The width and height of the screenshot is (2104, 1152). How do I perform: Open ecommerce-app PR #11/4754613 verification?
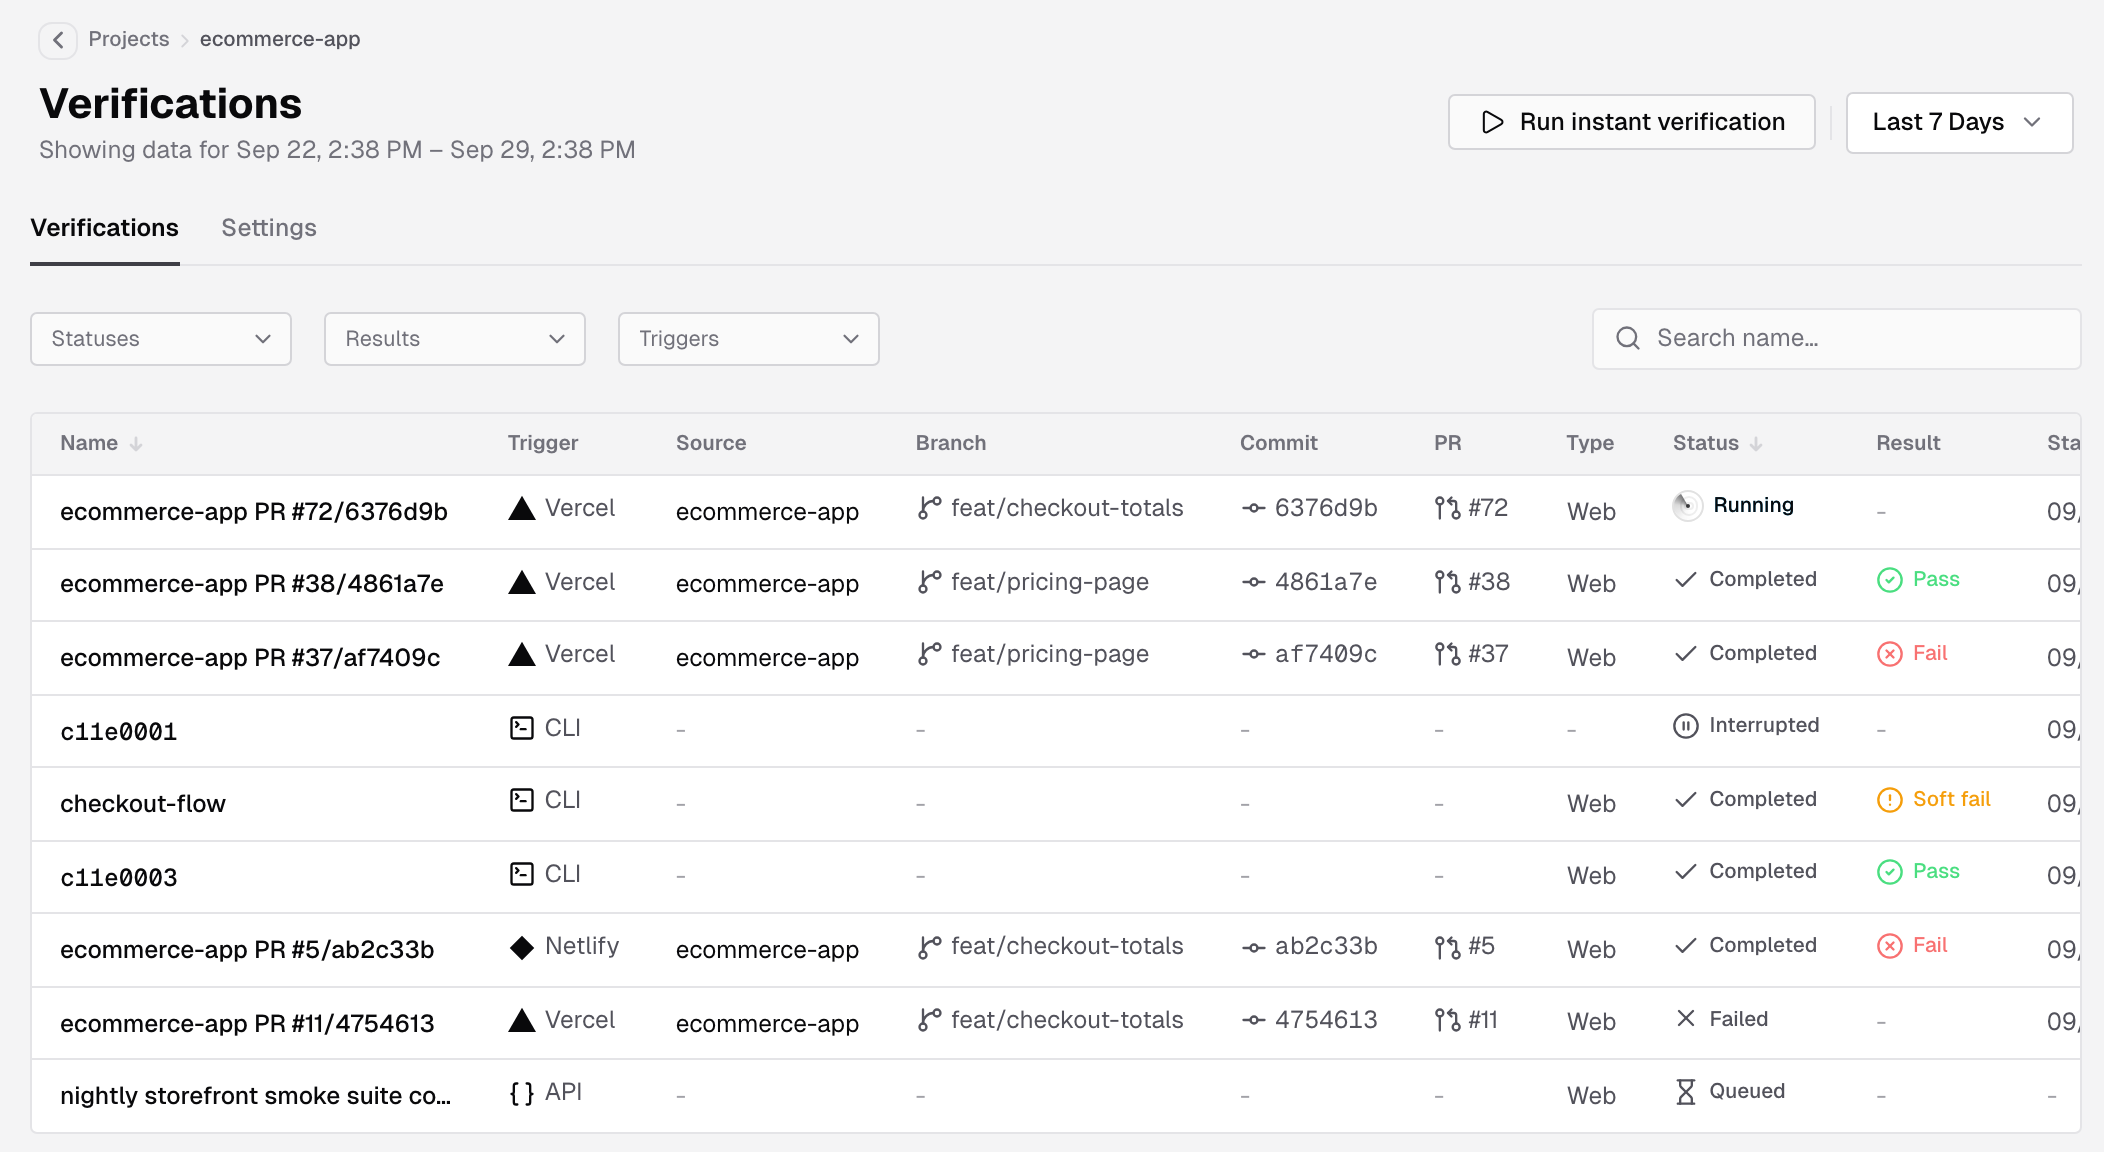point(247,1024)
